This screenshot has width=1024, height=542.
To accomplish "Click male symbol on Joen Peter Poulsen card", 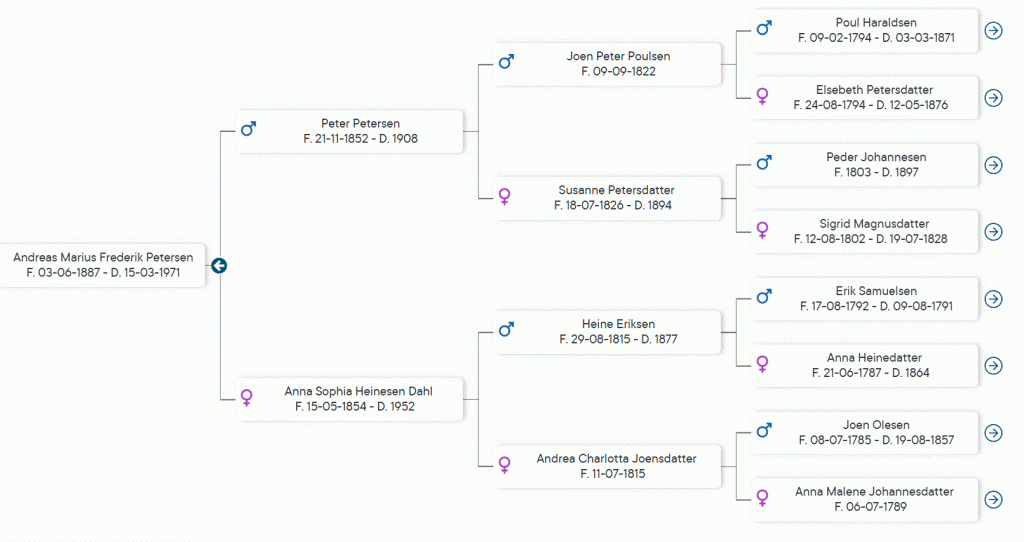I will pyautogui.click(x=506, y=62).
